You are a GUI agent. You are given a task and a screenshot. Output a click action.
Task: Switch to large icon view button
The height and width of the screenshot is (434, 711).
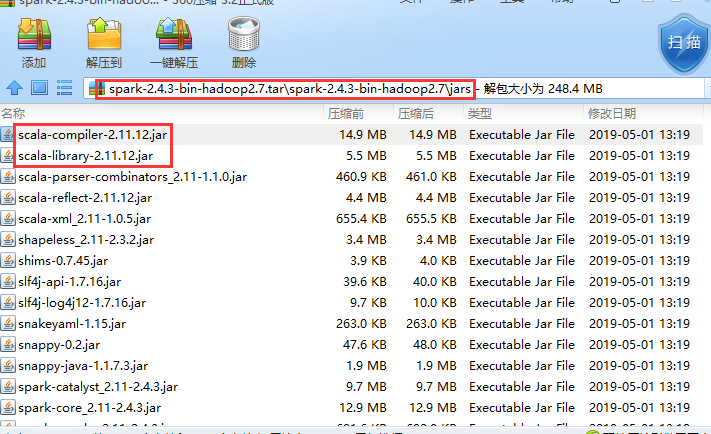(x=39, y=88)
